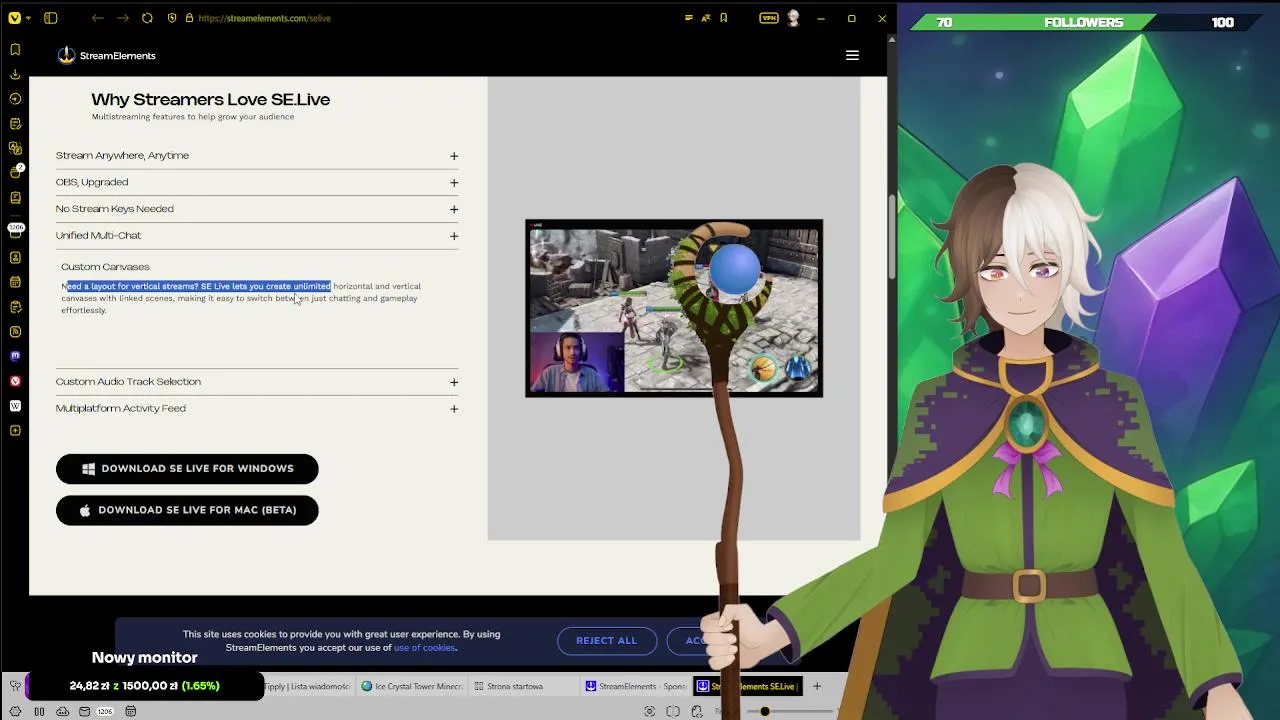Image resolution: width=1280 pixels, height=720 pixels.
Task: Add a new web panel
Action: [15, 431]
